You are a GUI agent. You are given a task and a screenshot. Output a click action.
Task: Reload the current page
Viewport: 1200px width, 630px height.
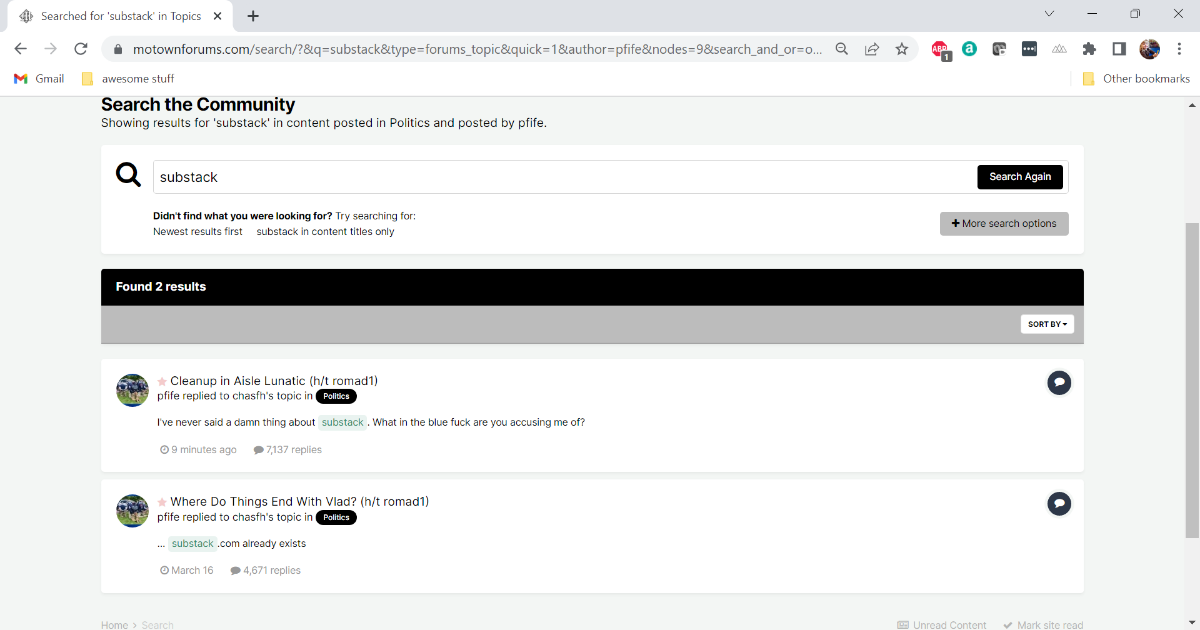click(x=82, y=48)
